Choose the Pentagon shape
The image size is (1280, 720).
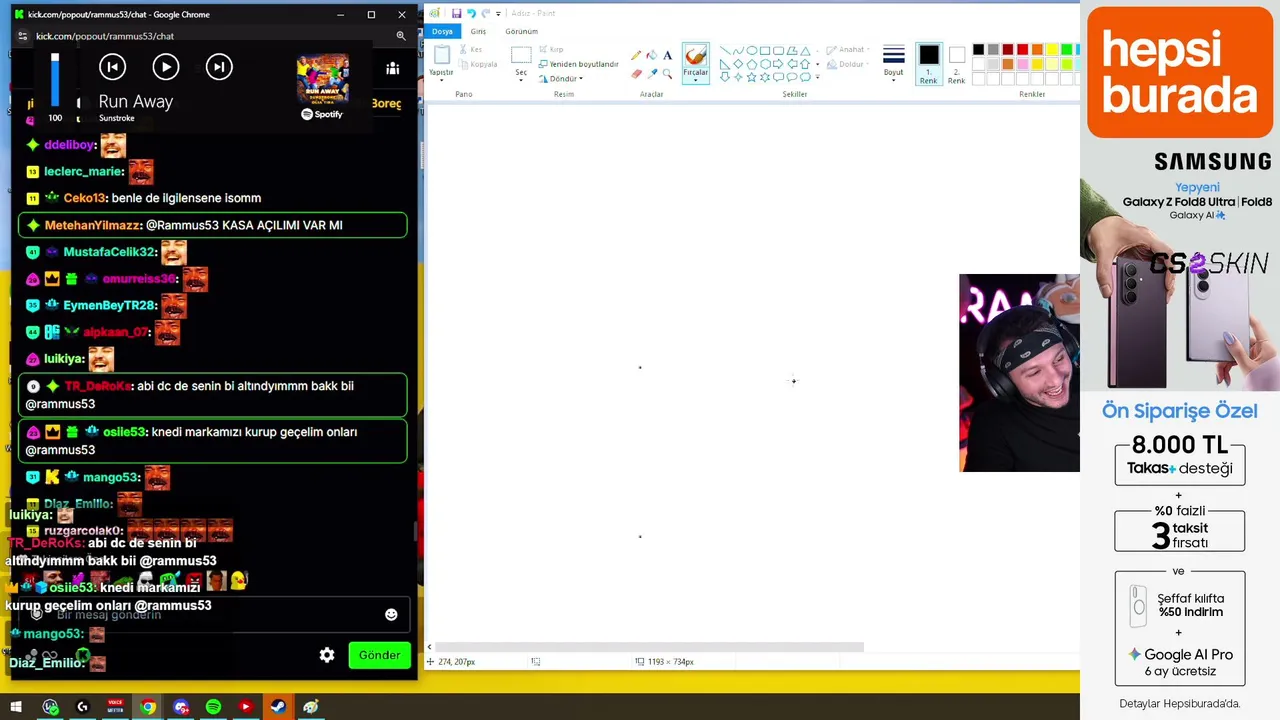click(x=751, y=64)
